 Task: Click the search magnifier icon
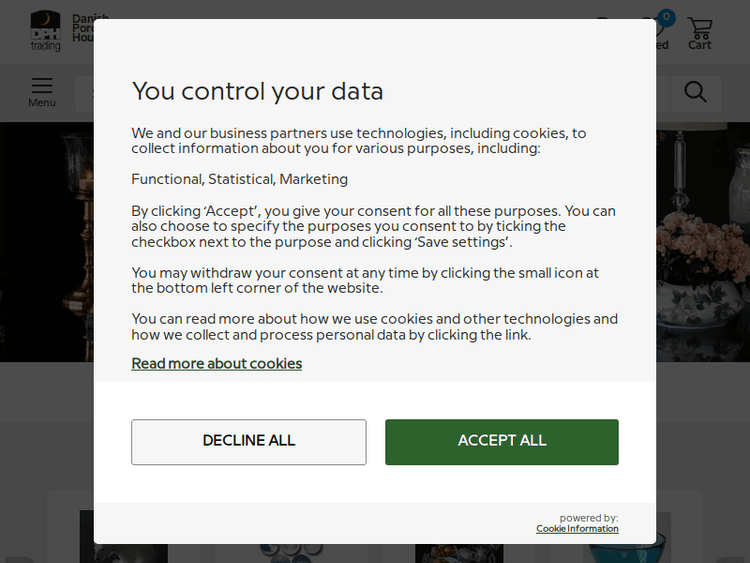pyautogui.click(x=695, y=93)
